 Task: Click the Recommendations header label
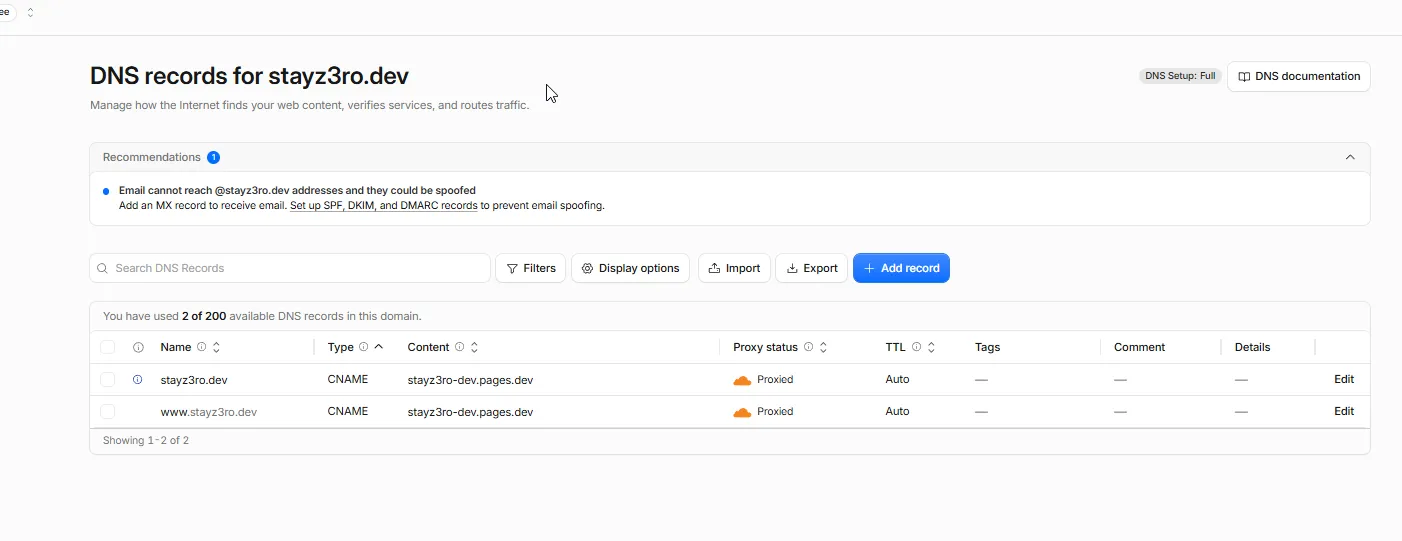point(152,157)
